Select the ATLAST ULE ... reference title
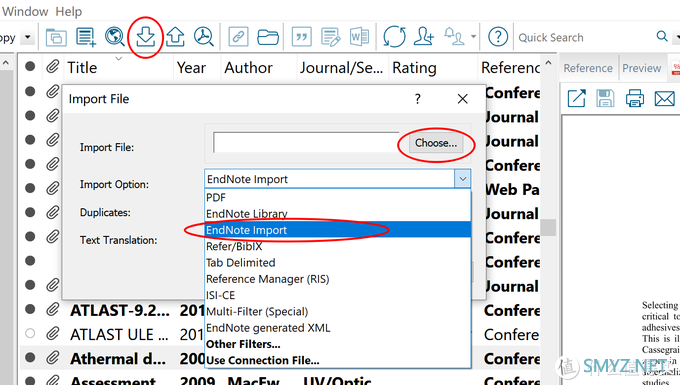The image size is (680, 385). [119, 335]
